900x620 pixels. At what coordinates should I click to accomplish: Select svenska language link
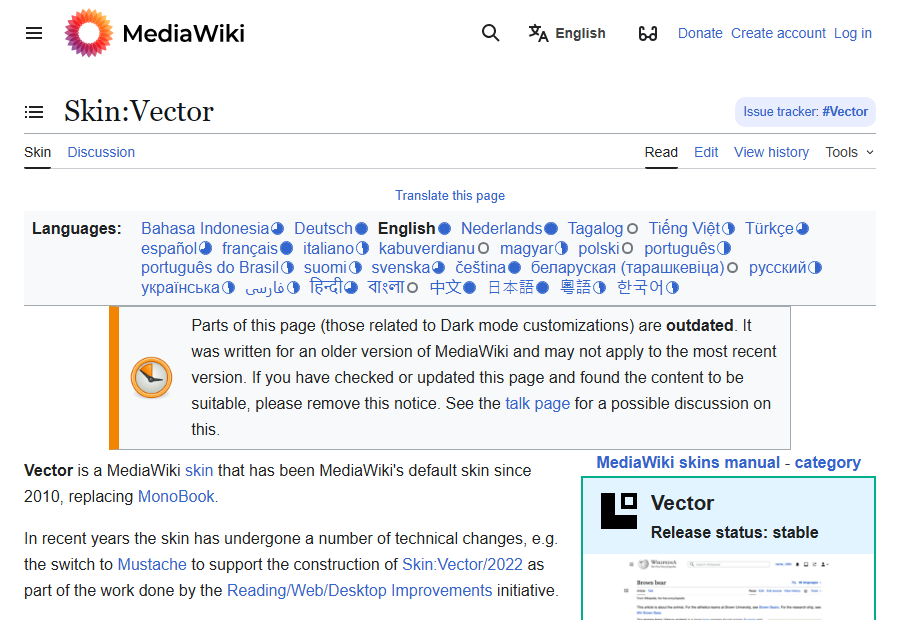[401, 268]
